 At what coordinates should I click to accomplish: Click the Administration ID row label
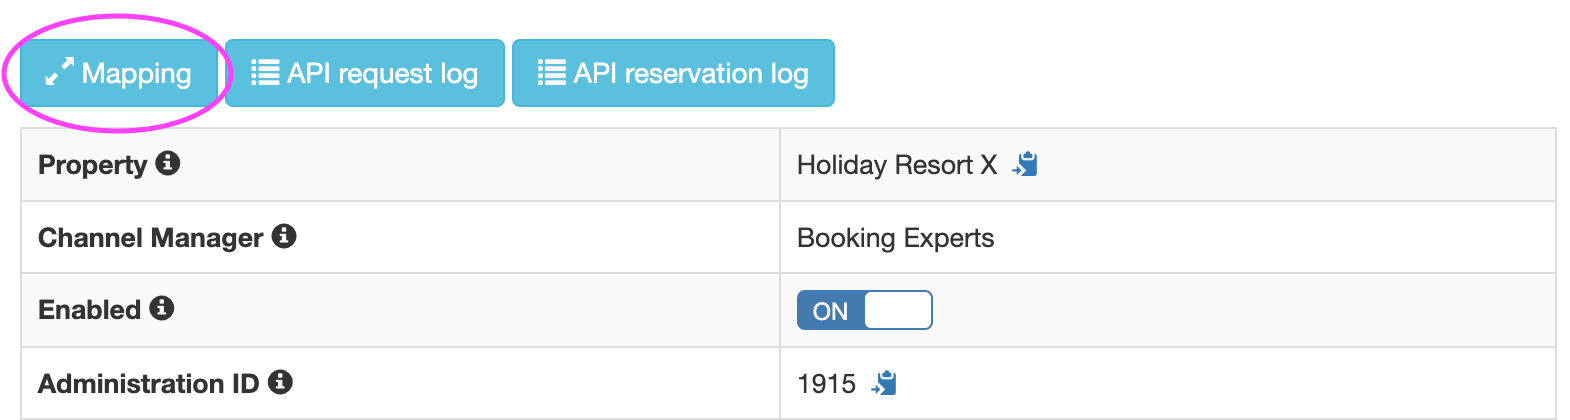pyautogui.click(x=148, y=384)
